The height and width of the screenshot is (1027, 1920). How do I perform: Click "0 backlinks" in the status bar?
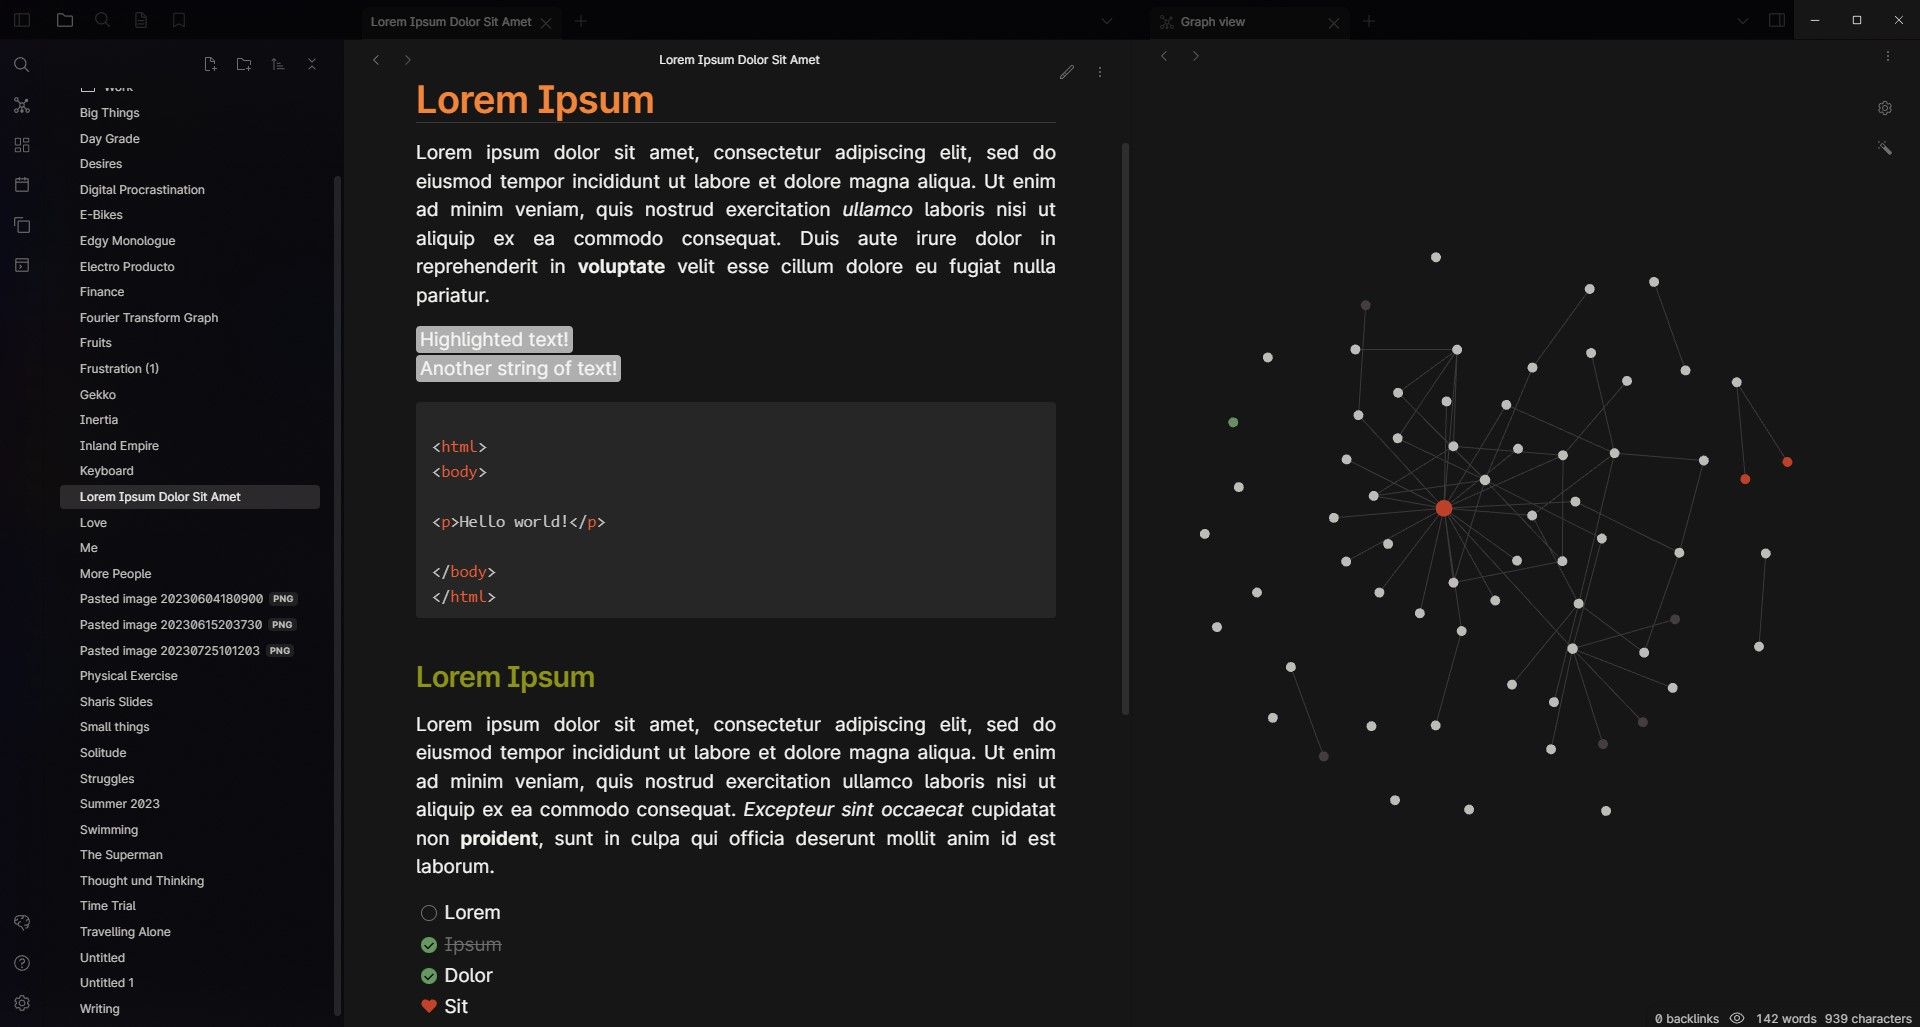1687,1018
